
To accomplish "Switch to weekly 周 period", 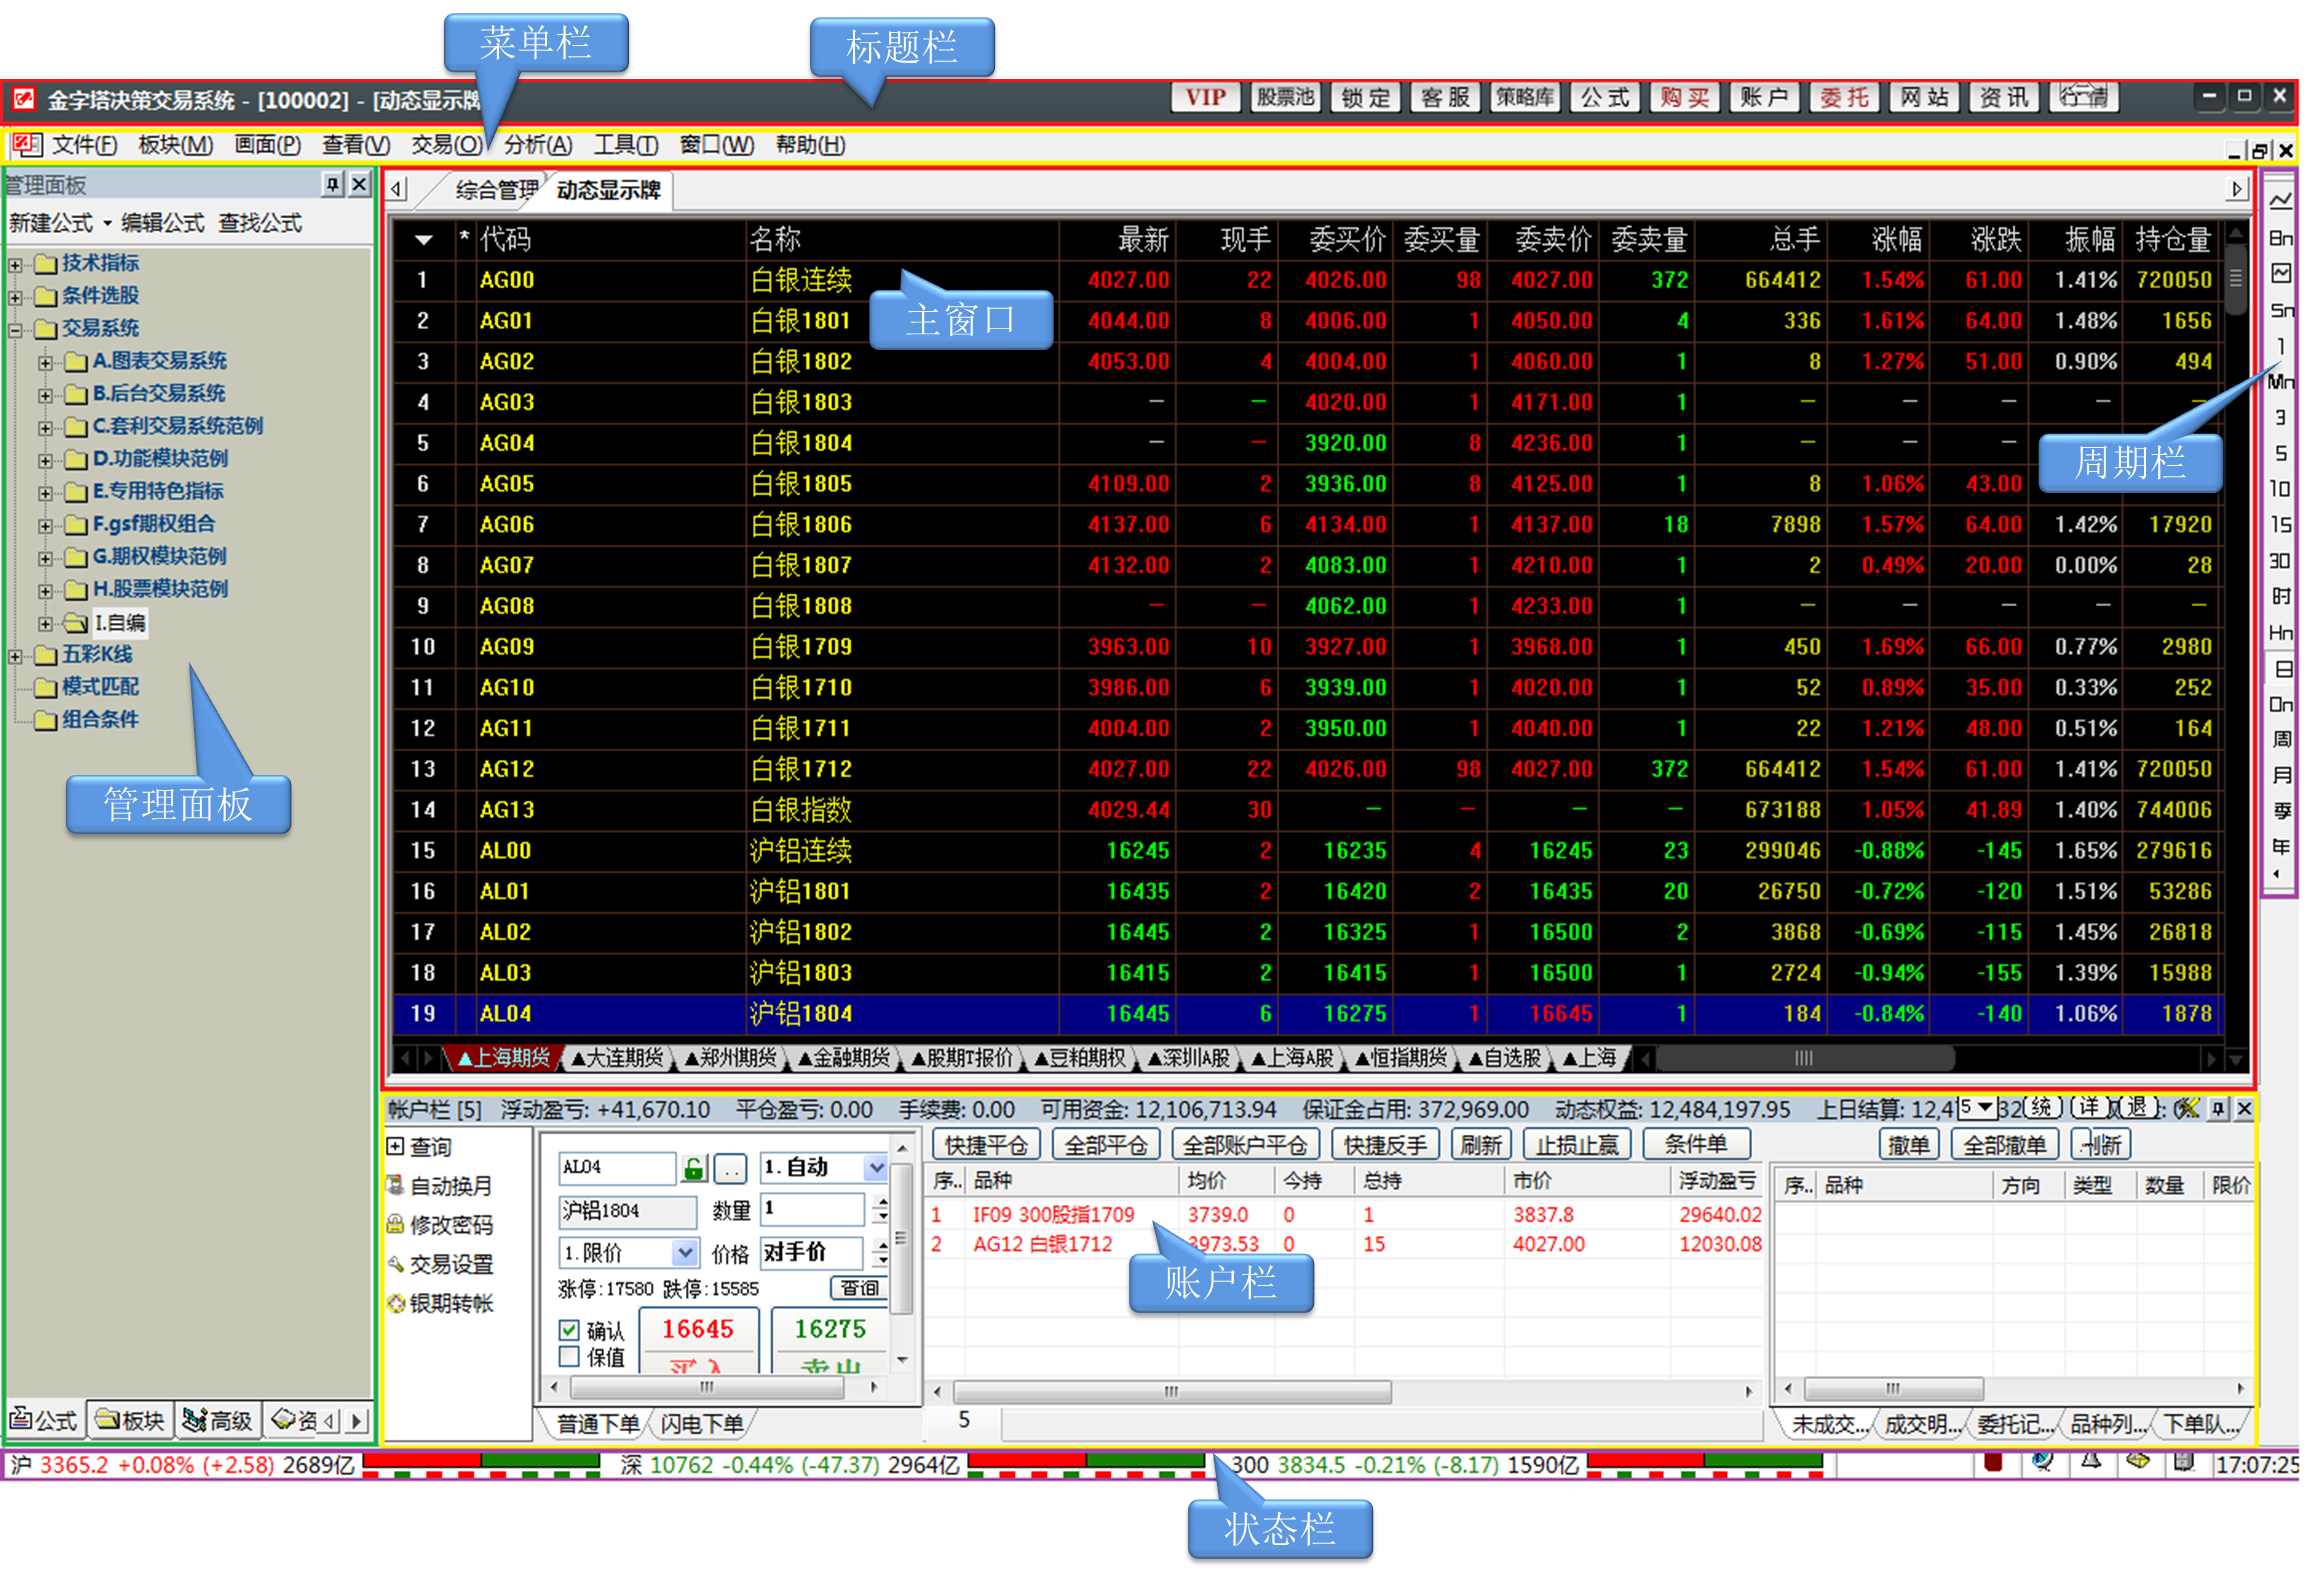I will (2280, 740).
